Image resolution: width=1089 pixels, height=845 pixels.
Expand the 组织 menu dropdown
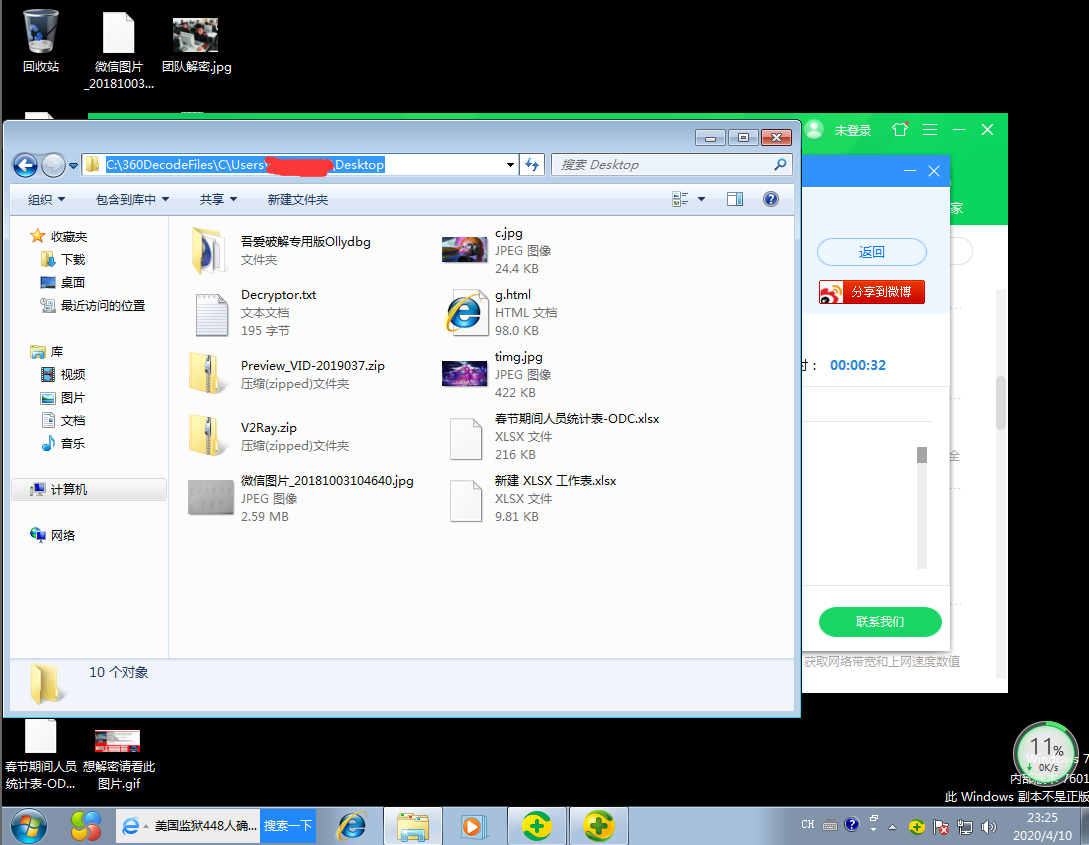coord(47,199)
